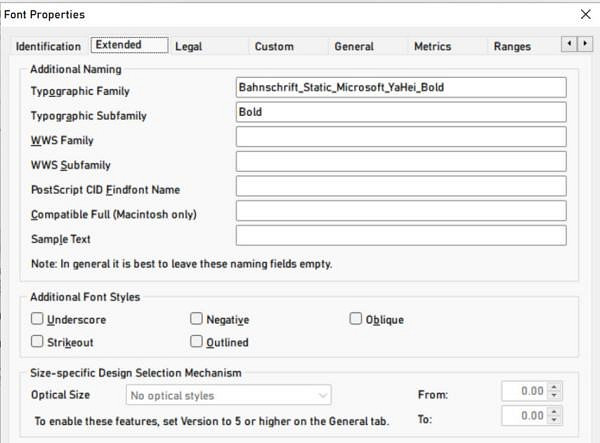Click into the Sample Text field
Screen dimensions: 600x443
click(x=401, y=236)
